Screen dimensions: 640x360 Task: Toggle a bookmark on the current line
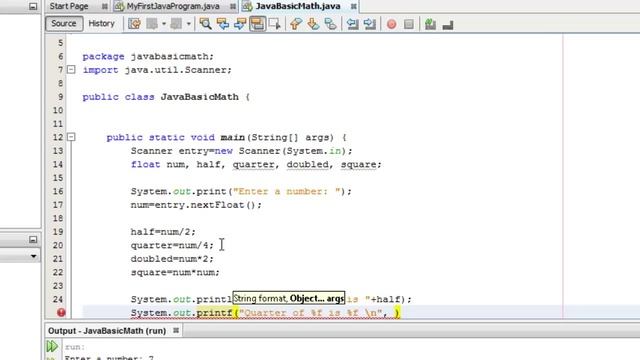330,24
